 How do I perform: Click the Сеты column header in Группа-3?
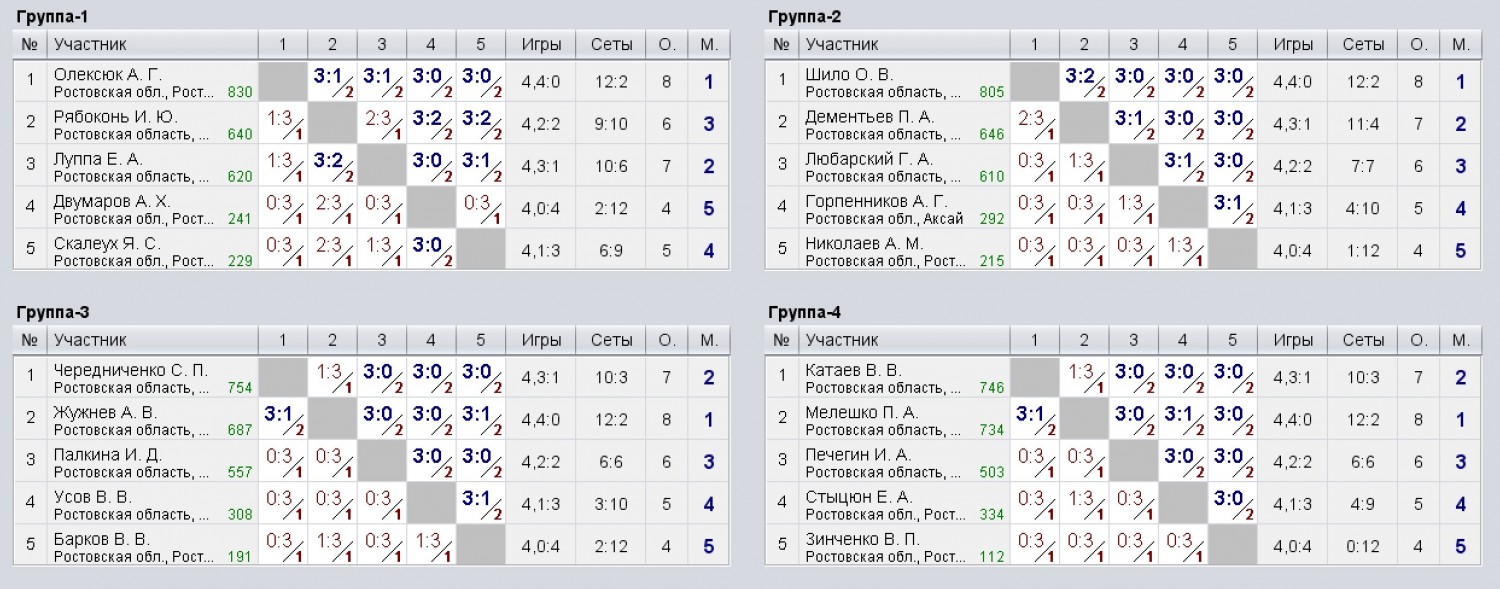coord(612,340)
